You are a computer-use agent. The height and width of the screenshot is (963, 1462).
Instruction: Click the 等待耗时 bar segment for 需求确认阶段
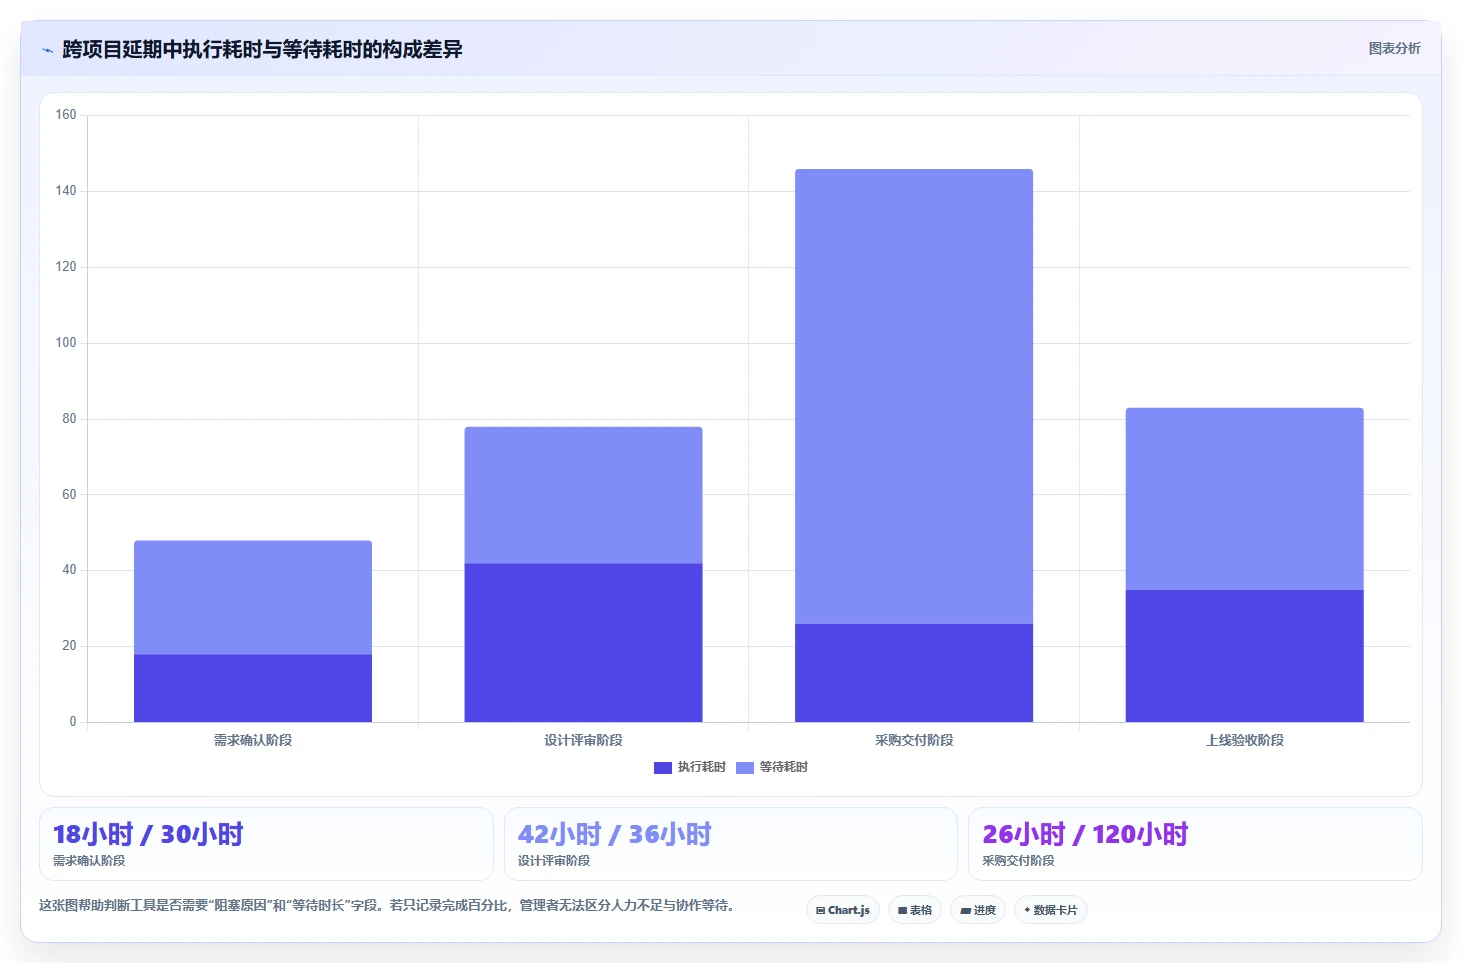pyautogui.click(x=253, y=598)
